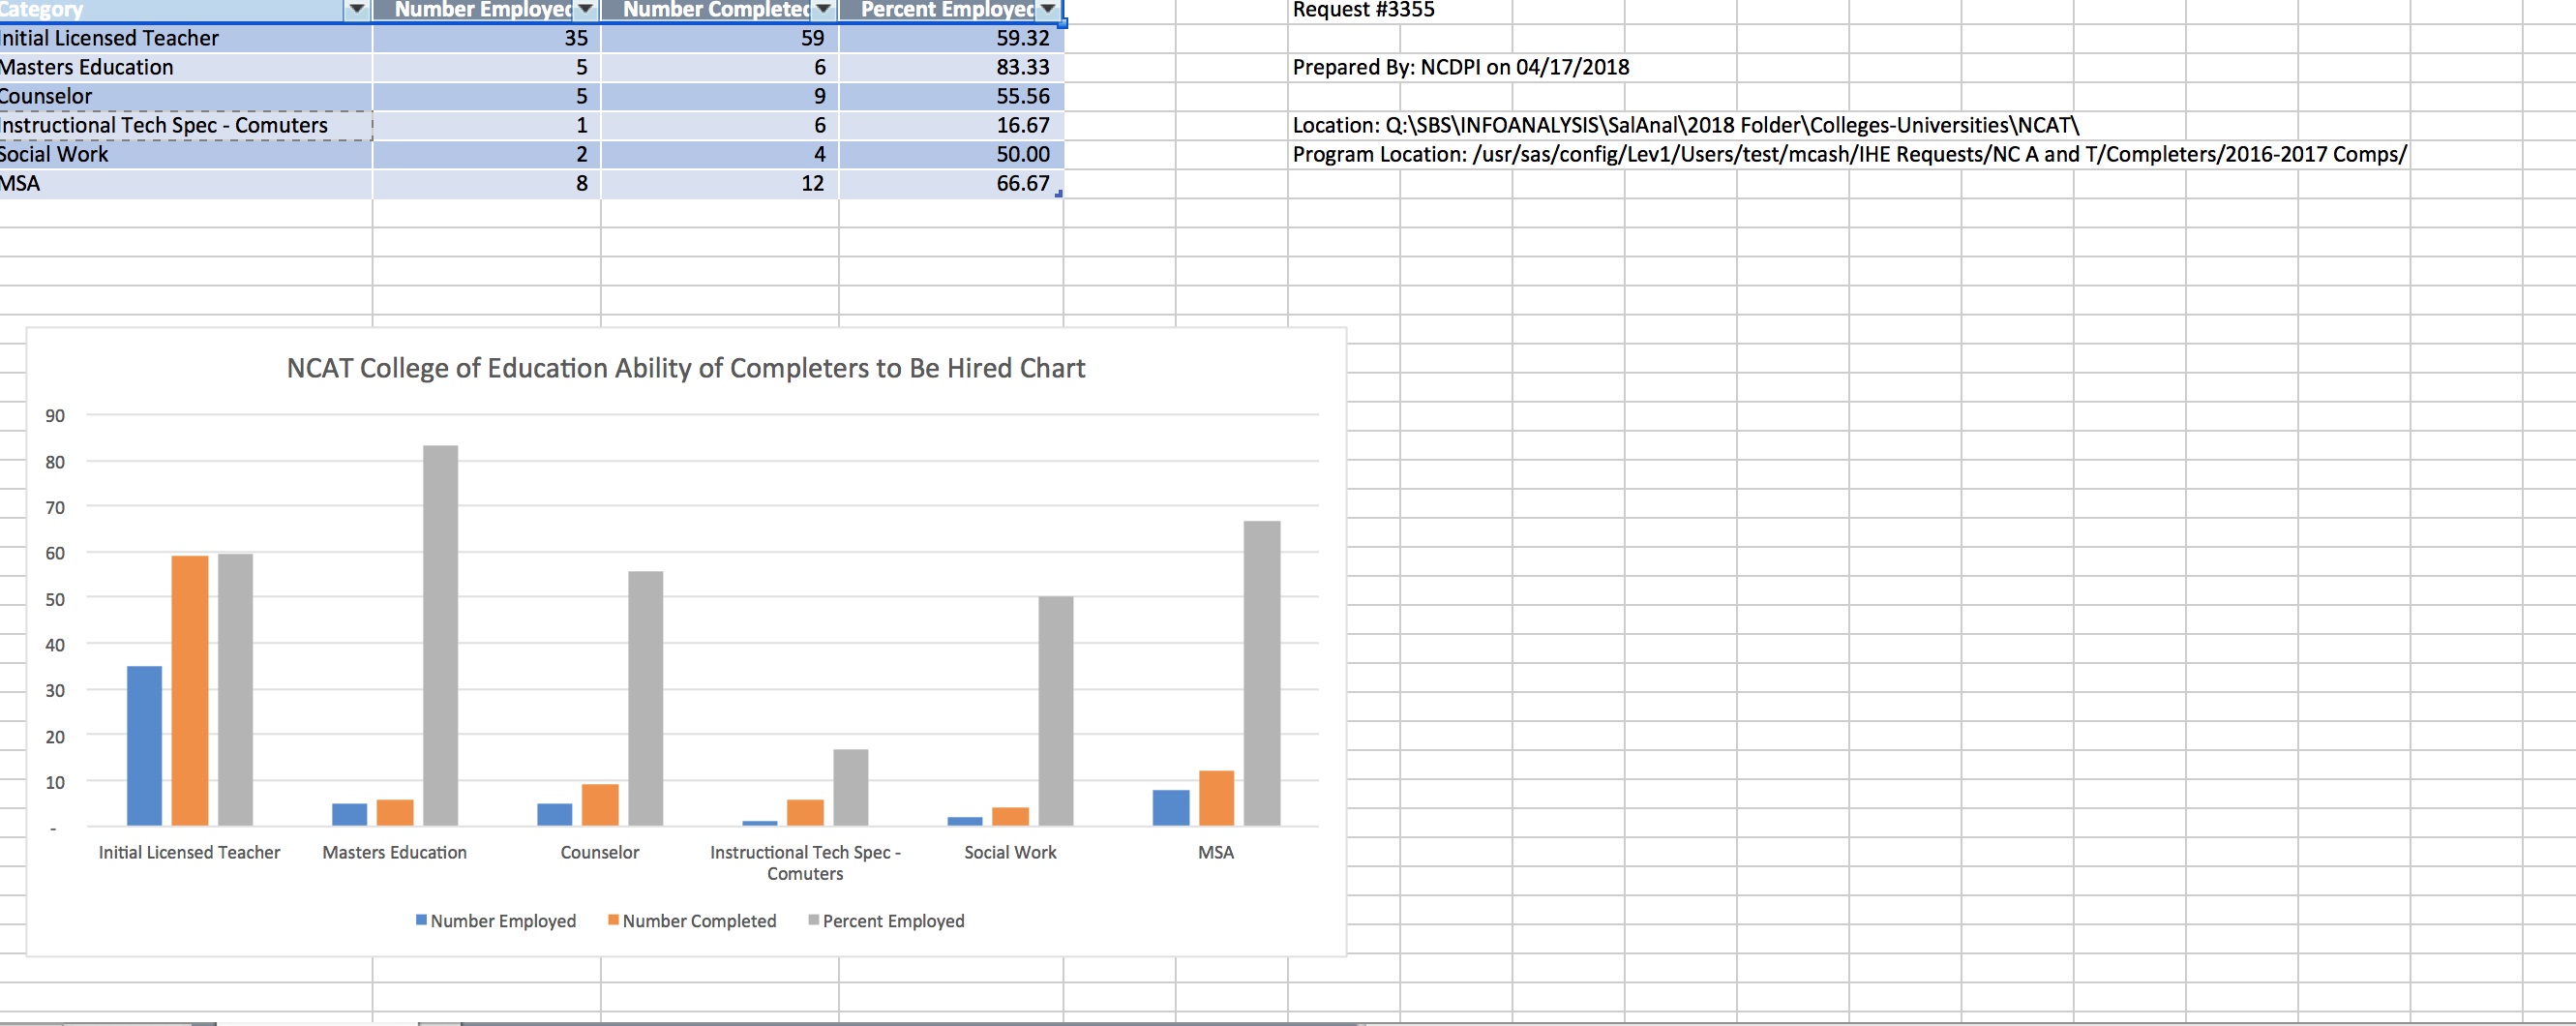
Task: Click the Prepared By NCDPI cell
Action: click(1460, 68)
